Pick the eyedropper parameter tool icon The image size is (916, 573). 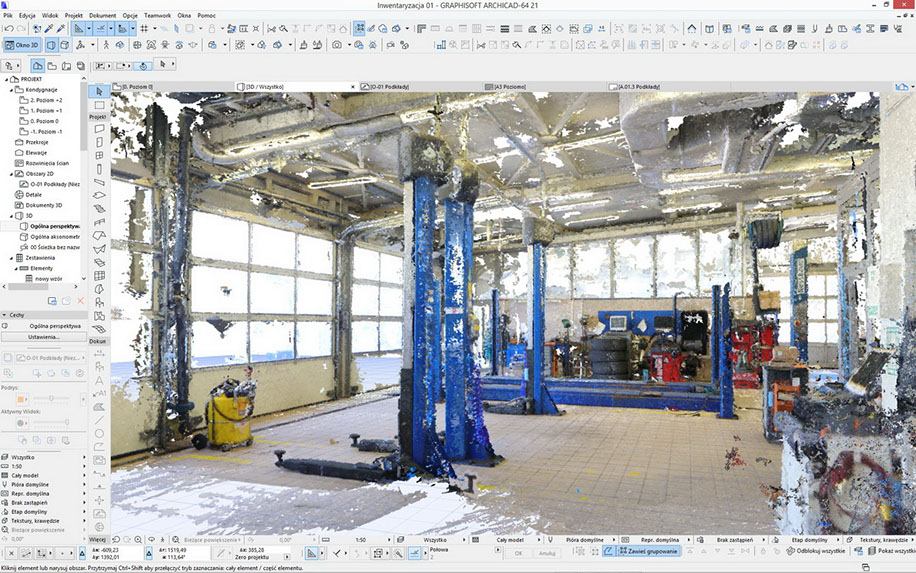click(49, 29)
